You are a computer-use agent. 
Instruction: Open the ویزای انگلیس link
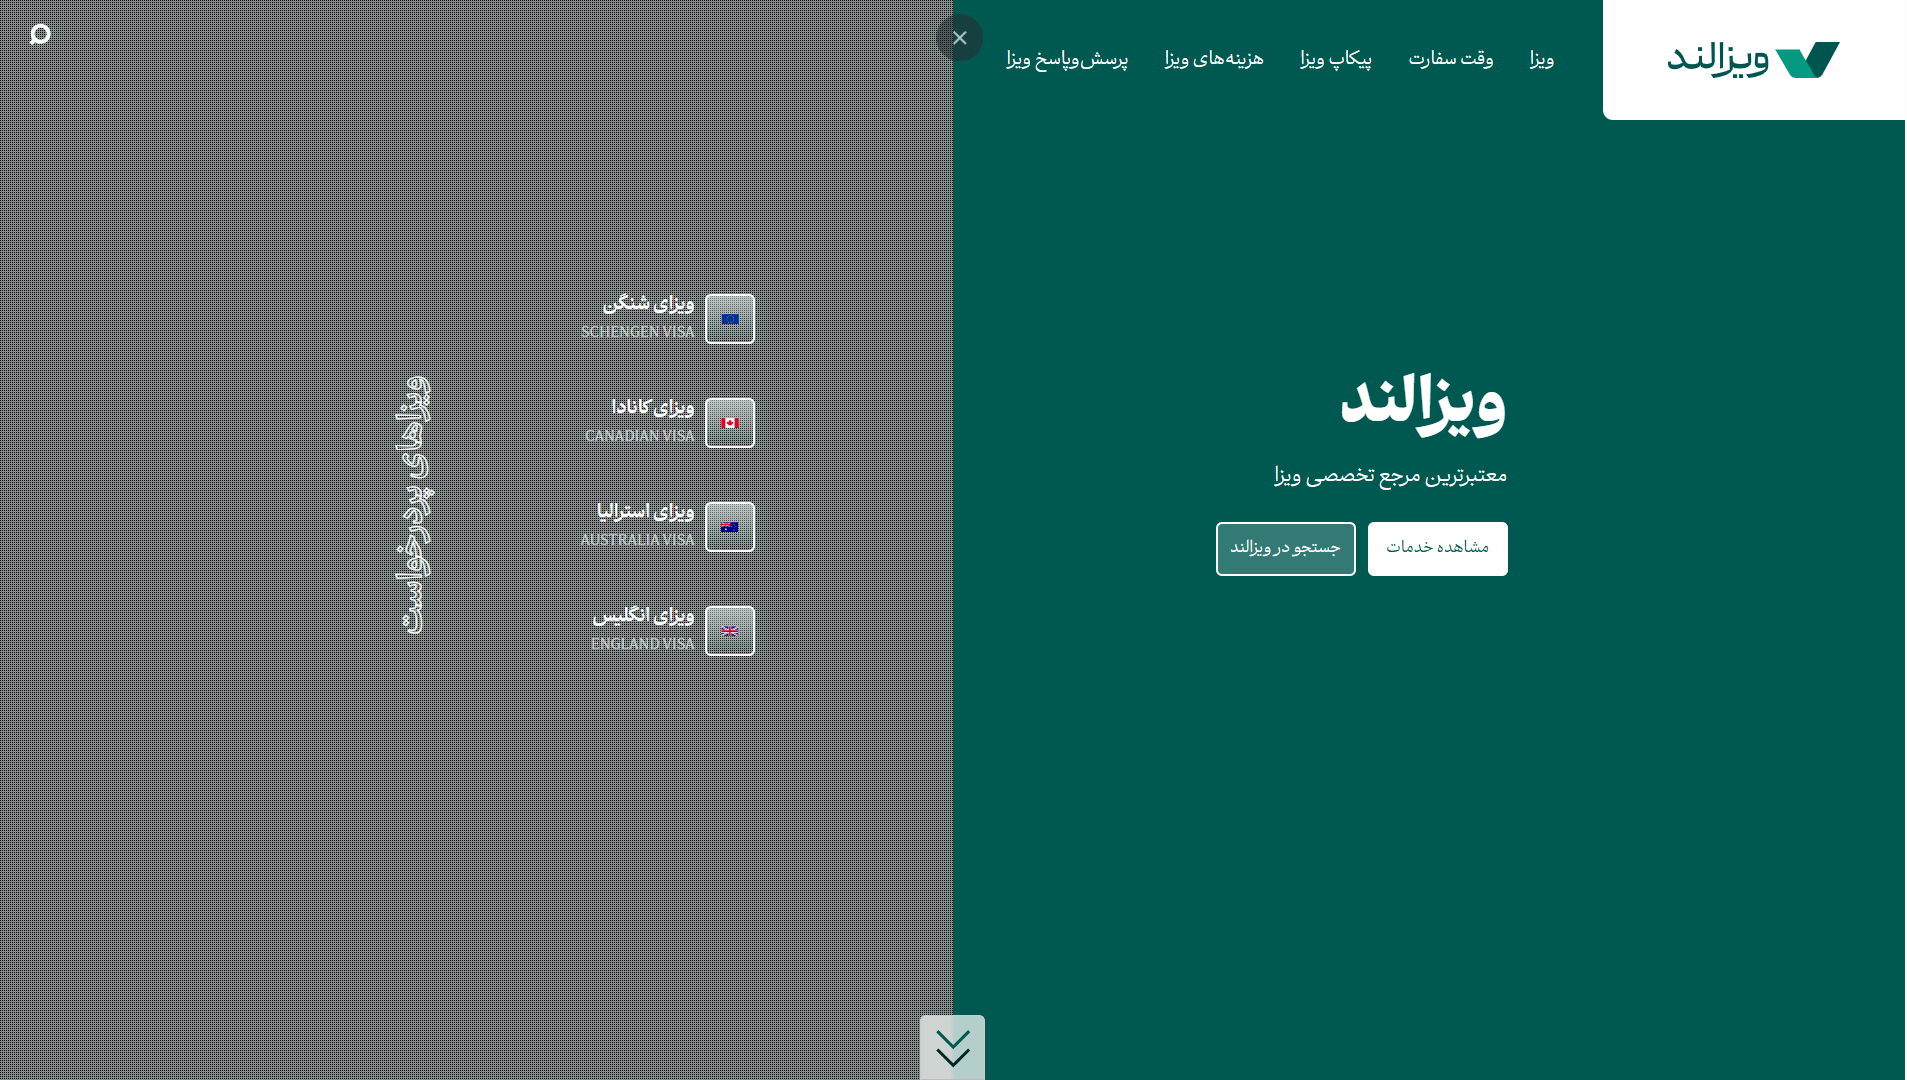click(643, 615)
